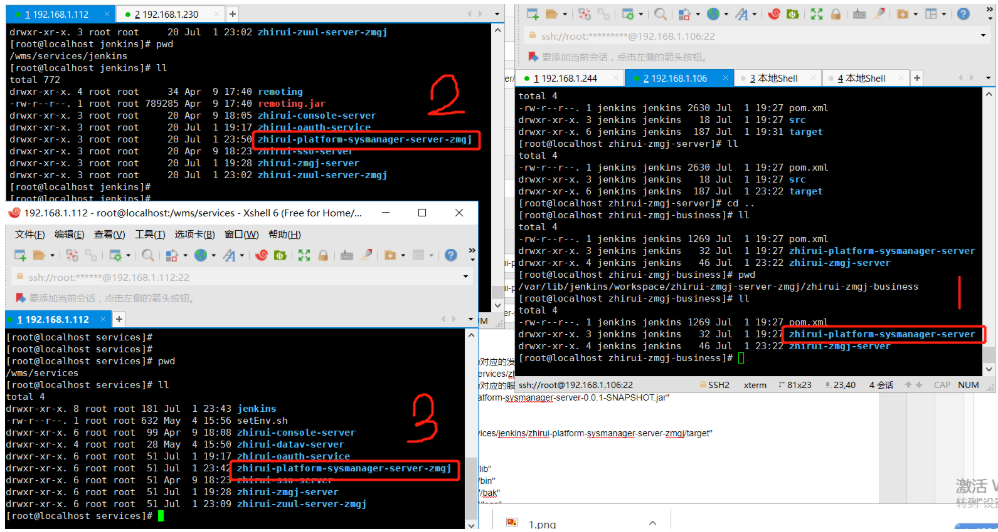Switch to tab 1 192.168.1.244
Screen dimensions: 998x532
click(569, 78)
